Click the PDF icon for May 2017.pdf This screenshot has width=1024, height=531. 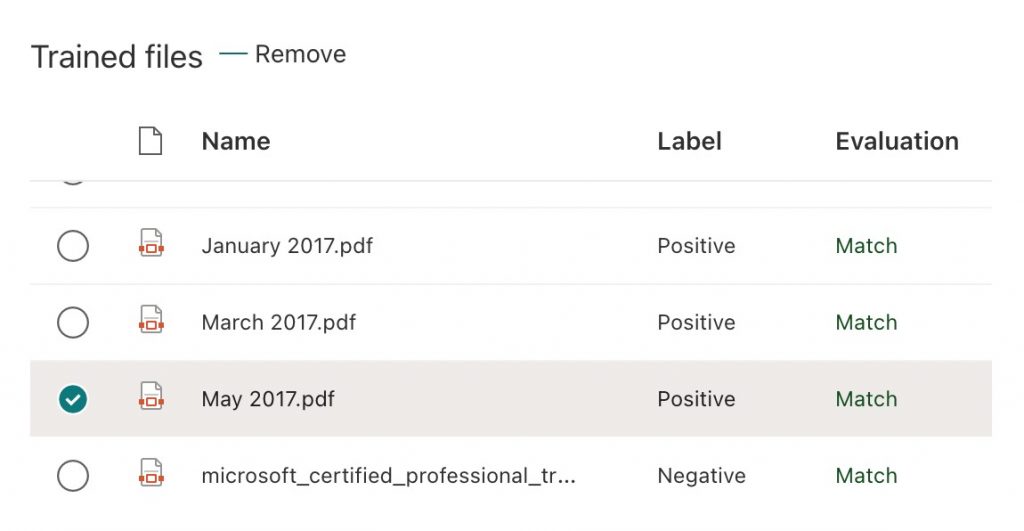150,398
